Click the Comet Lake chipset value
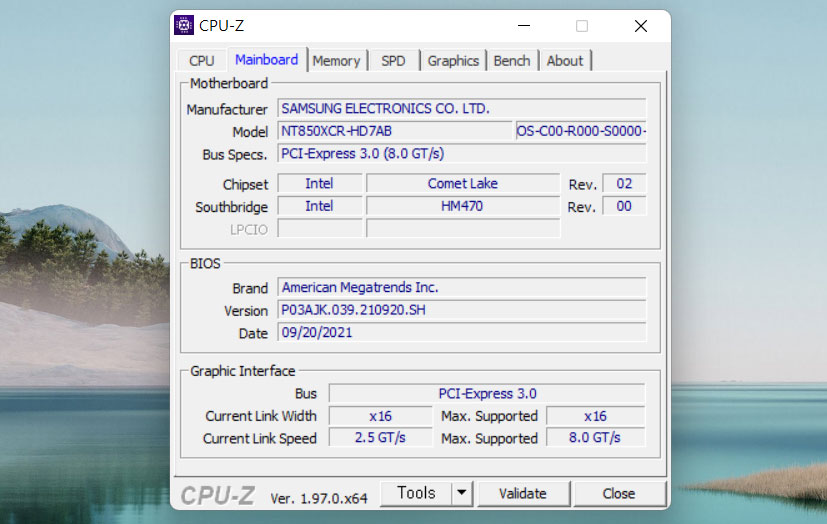This screenshot has width=827, height=524. (463, 183)
